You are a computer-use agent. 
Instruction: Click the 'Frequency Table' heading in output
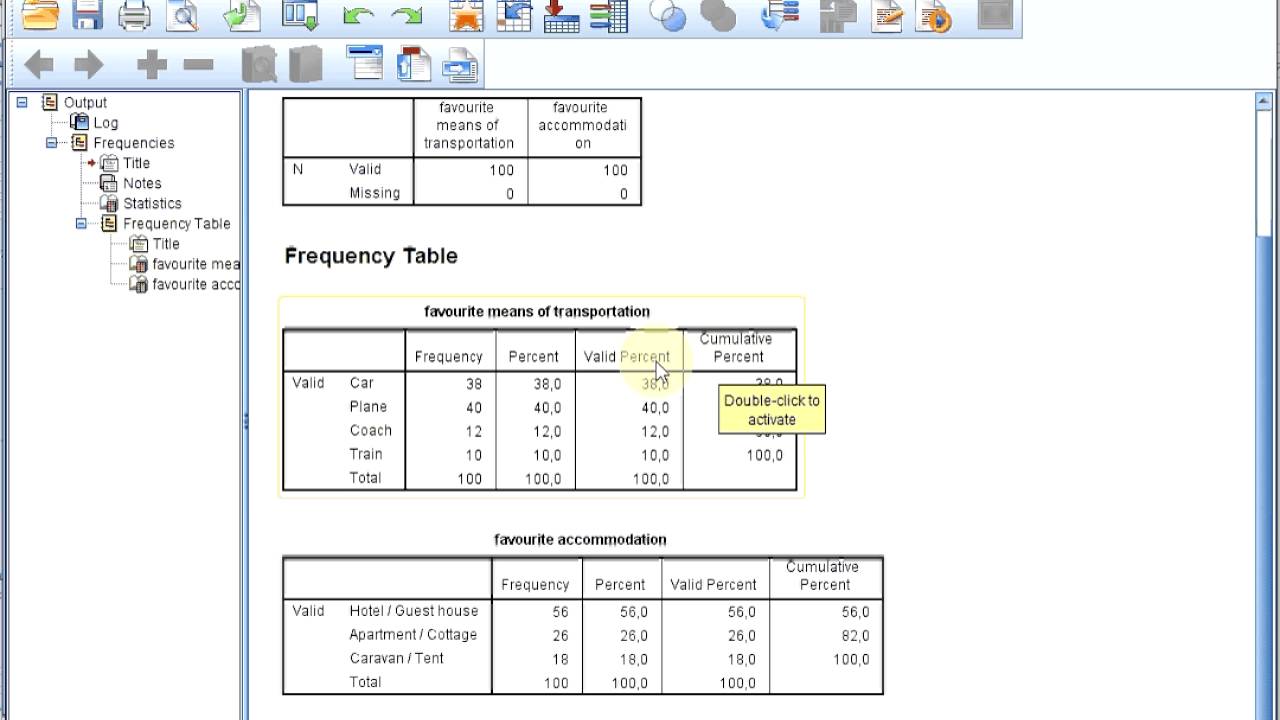point(371,256)
